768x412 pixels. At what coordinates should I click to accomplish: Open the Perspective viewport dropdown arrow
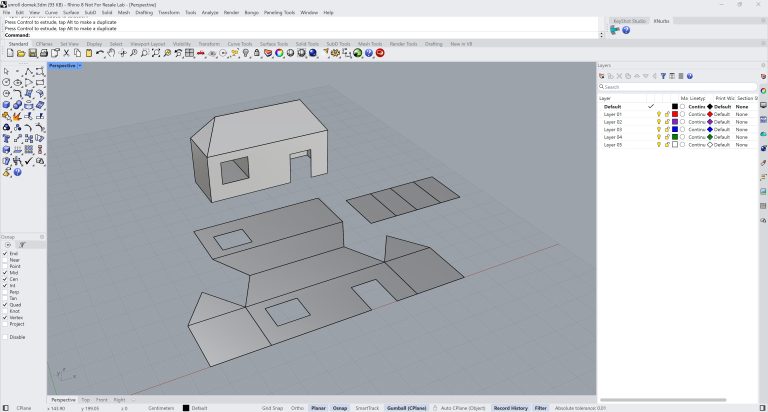click(x=80, y=66)
